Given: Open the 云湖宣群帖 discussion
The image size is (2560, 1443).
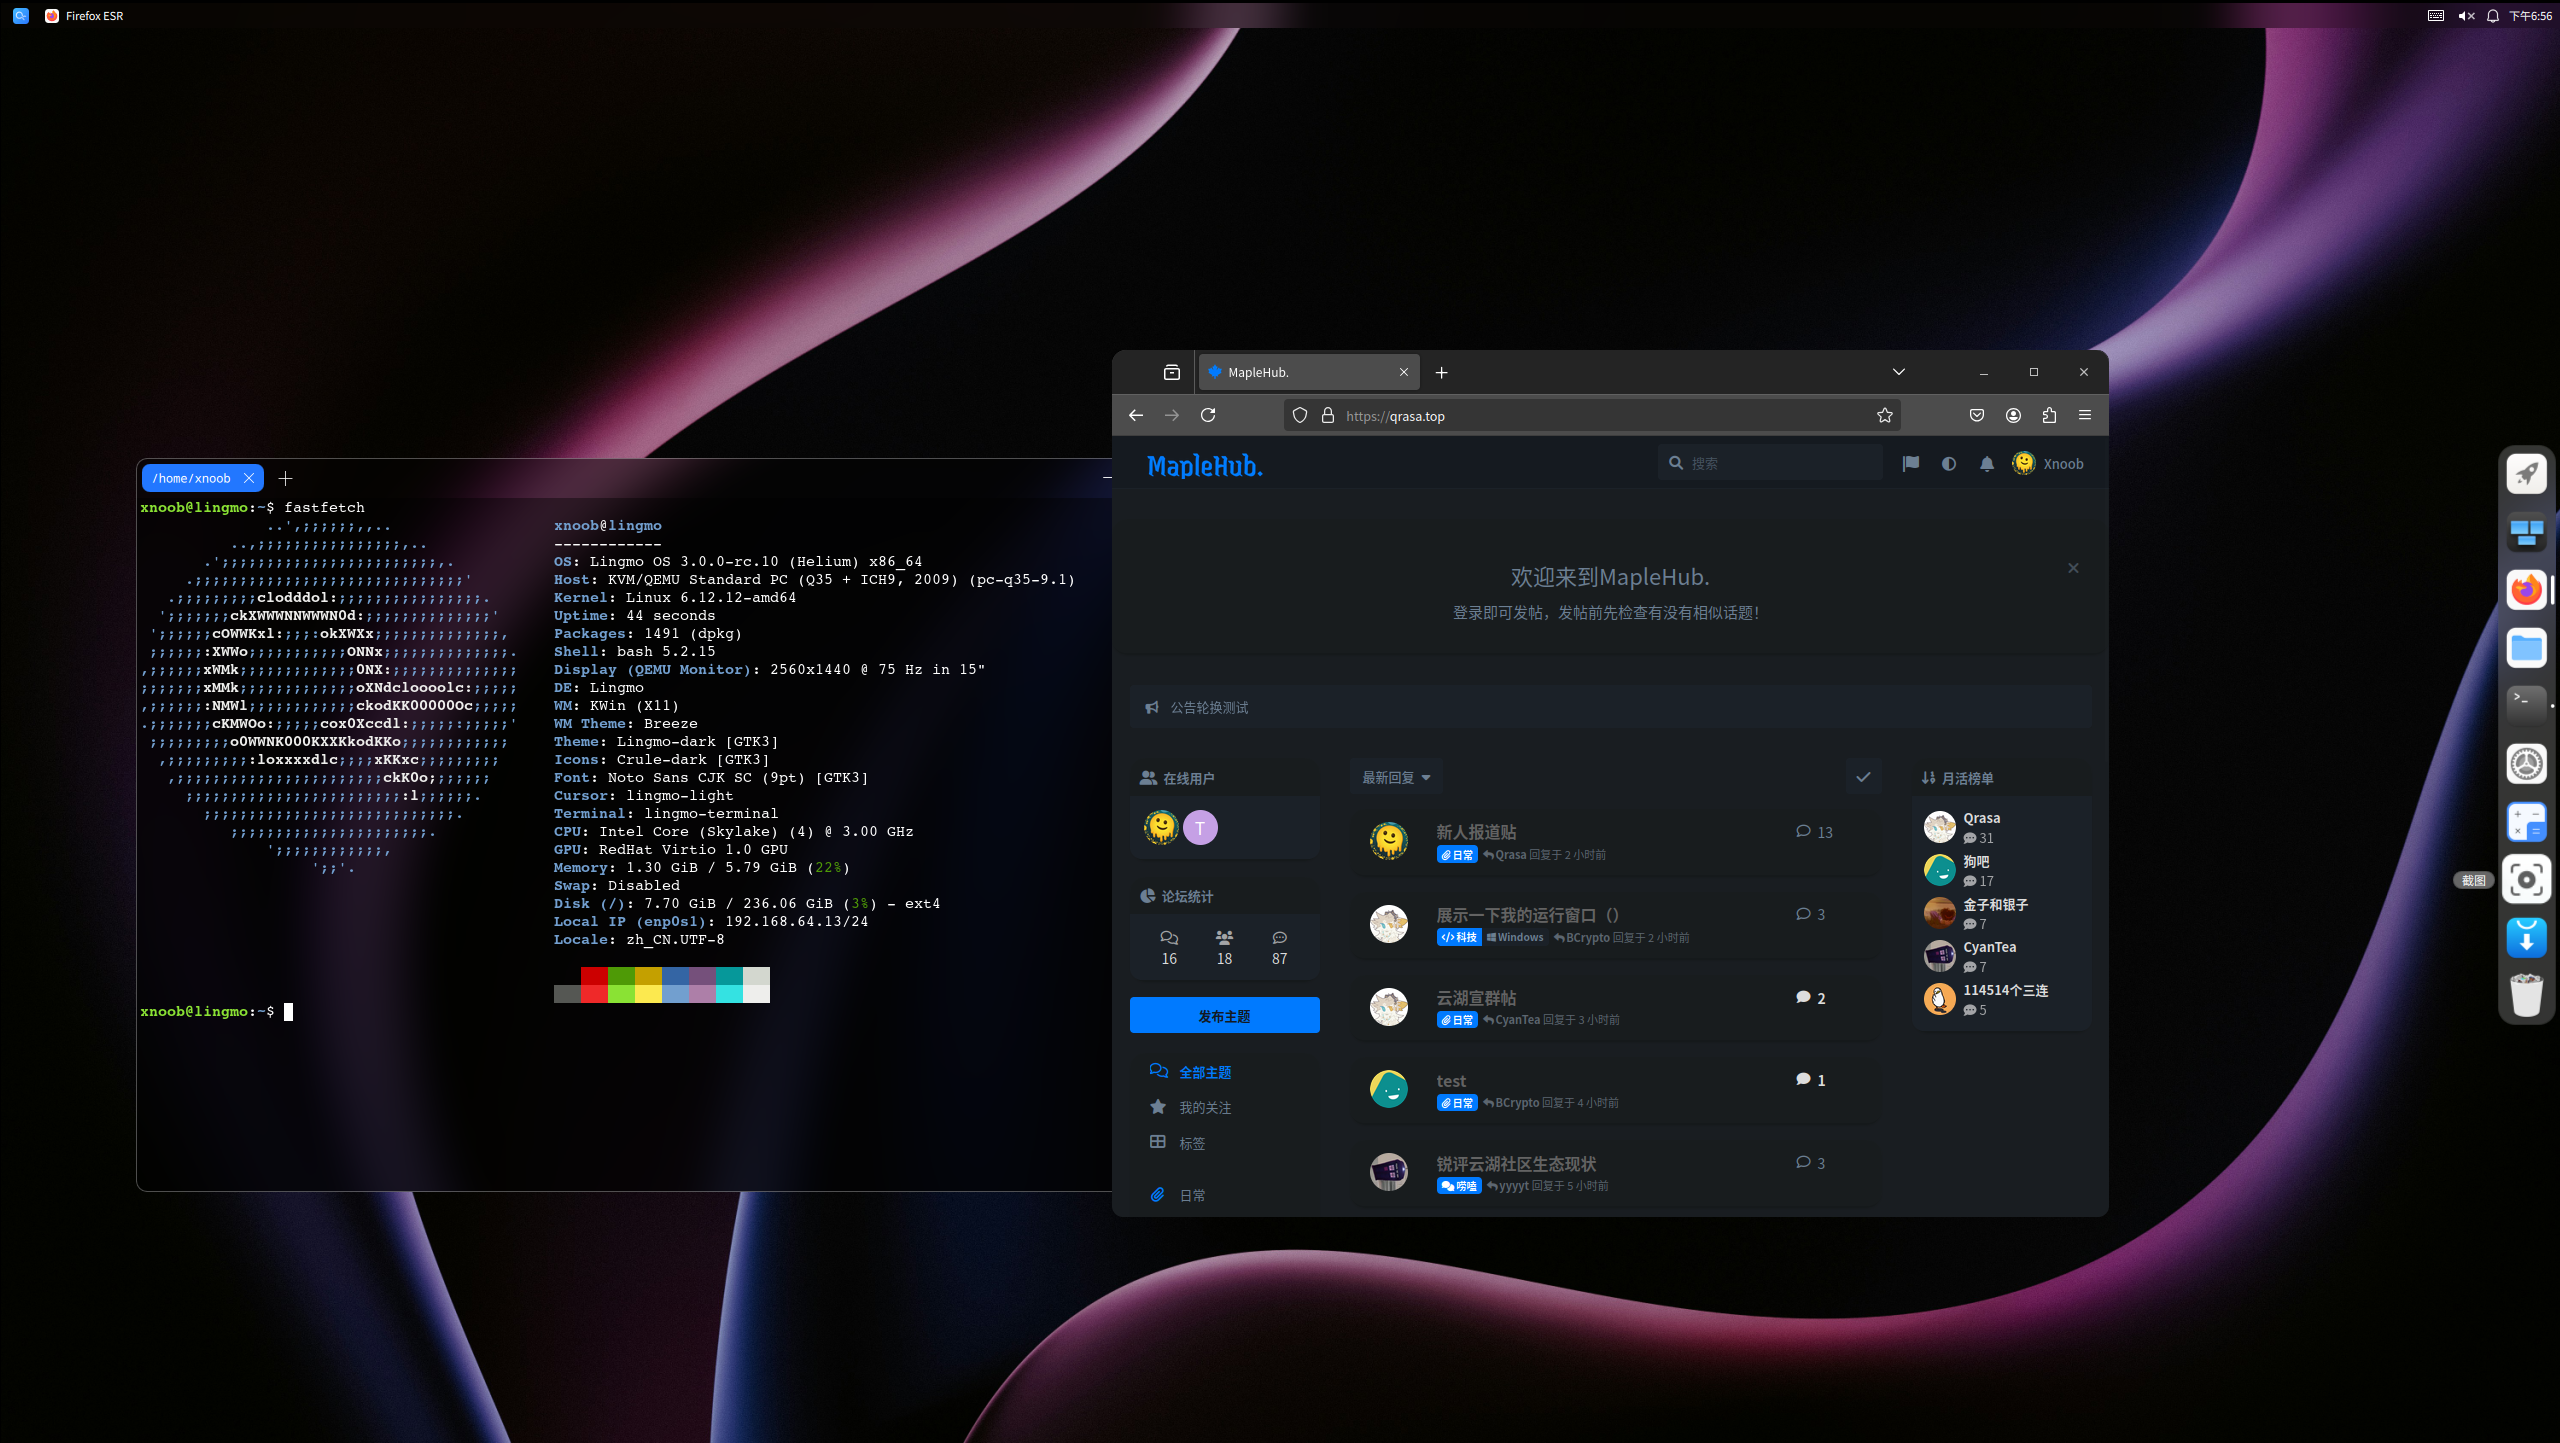Looking at the screenshot, I should (1476, 997).
